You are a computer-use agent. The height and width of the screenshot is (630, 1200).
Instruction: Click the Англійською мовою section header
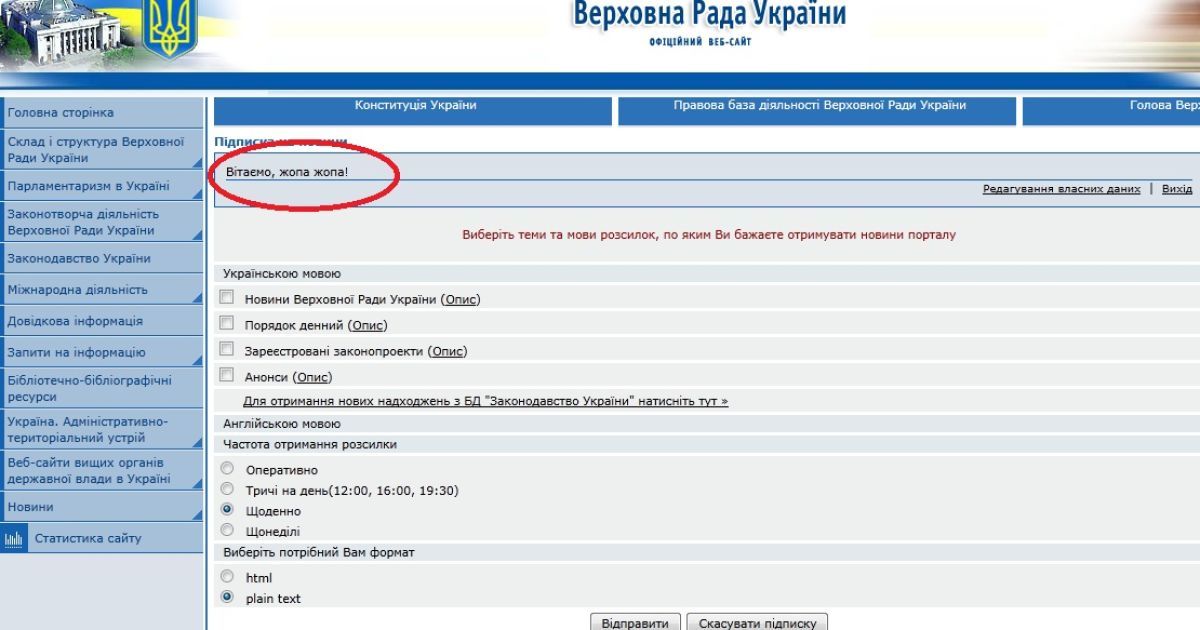(x=281, y=424)
